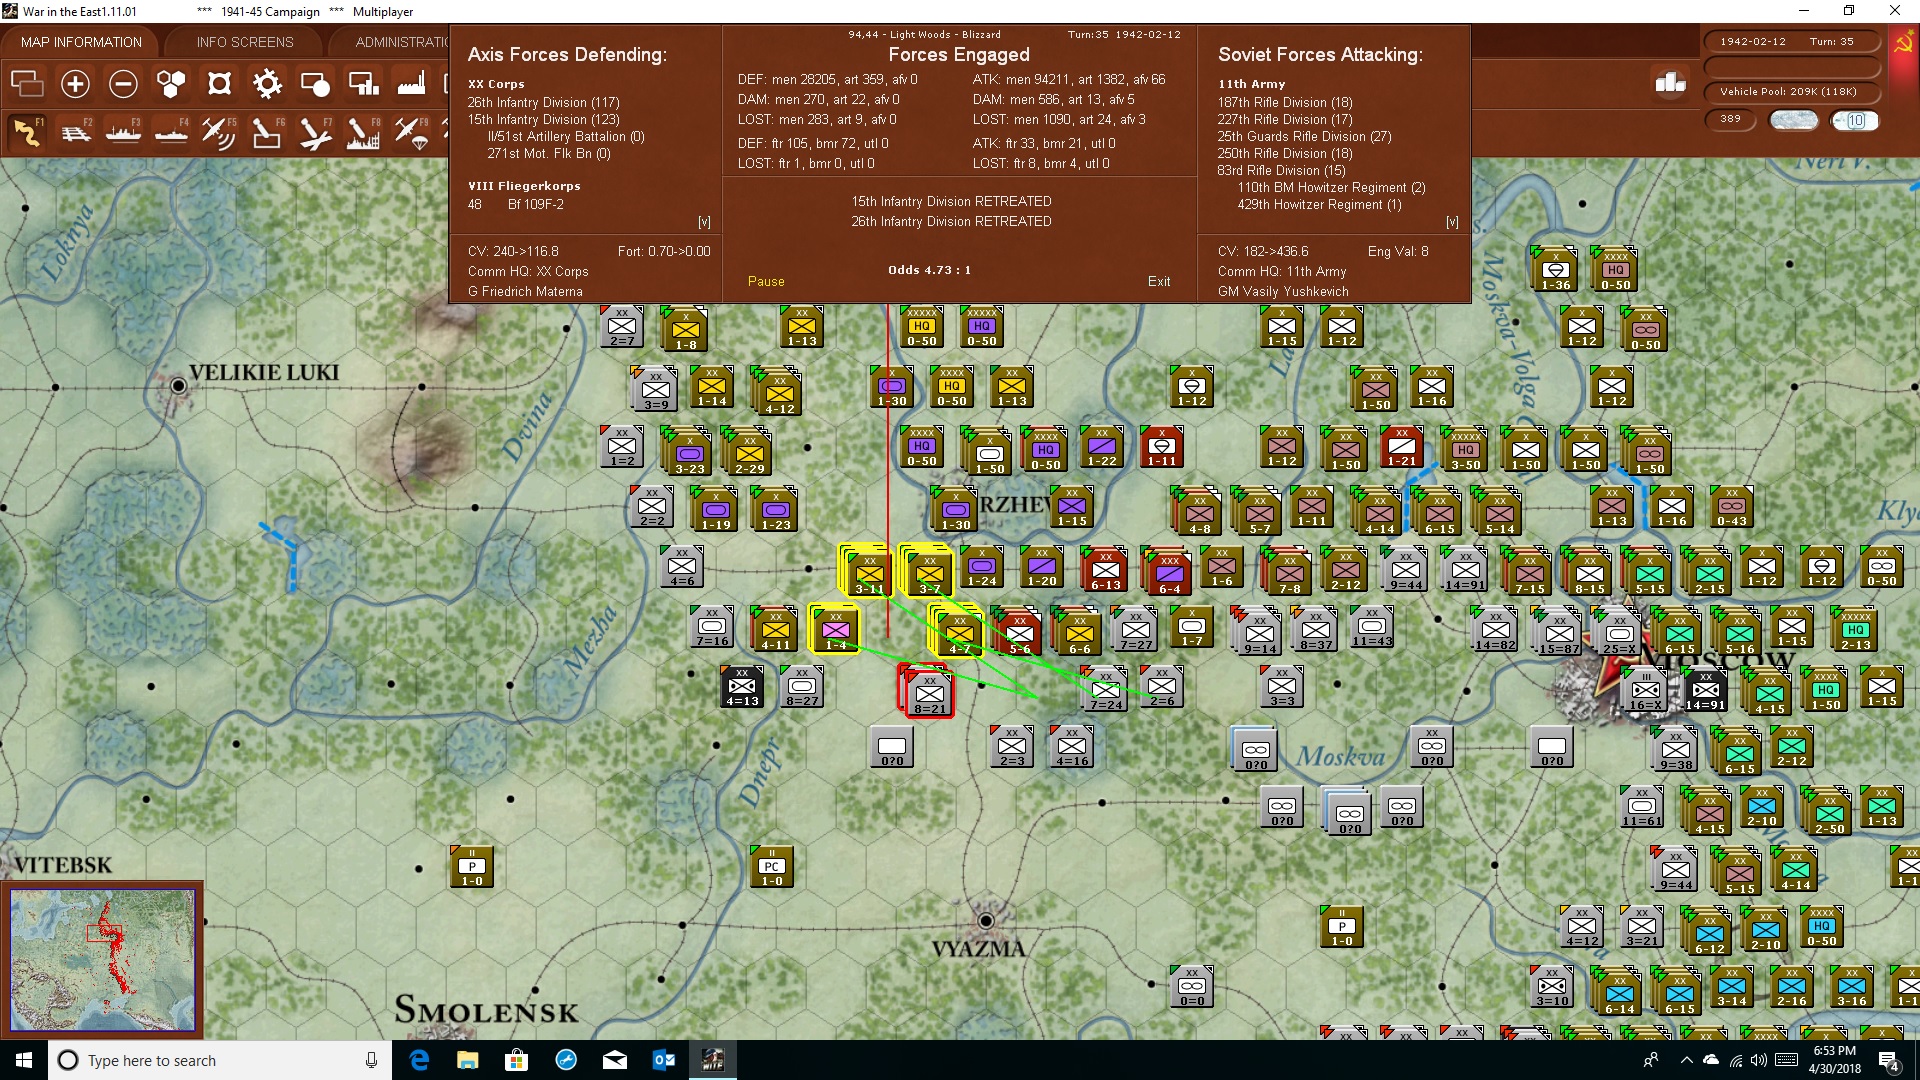Screen dimensions: 1920x1080
Task: Click Pause in combat report
Action: (x=766, y=282)
